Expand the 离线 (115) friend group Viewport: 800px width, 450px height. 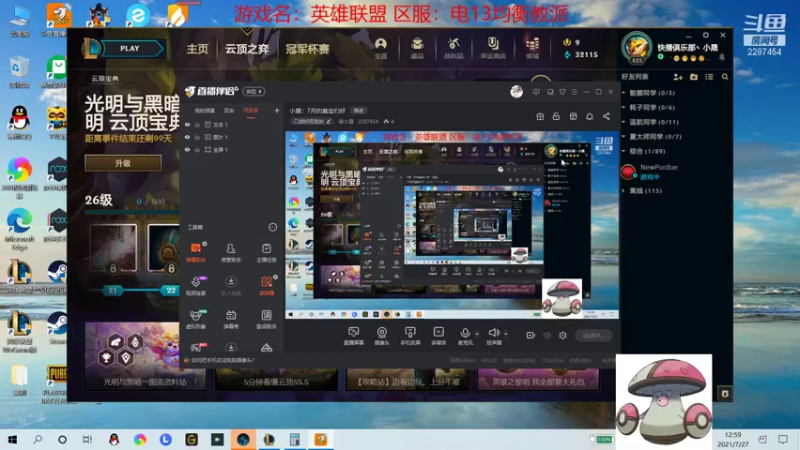[x=623, y=190]
